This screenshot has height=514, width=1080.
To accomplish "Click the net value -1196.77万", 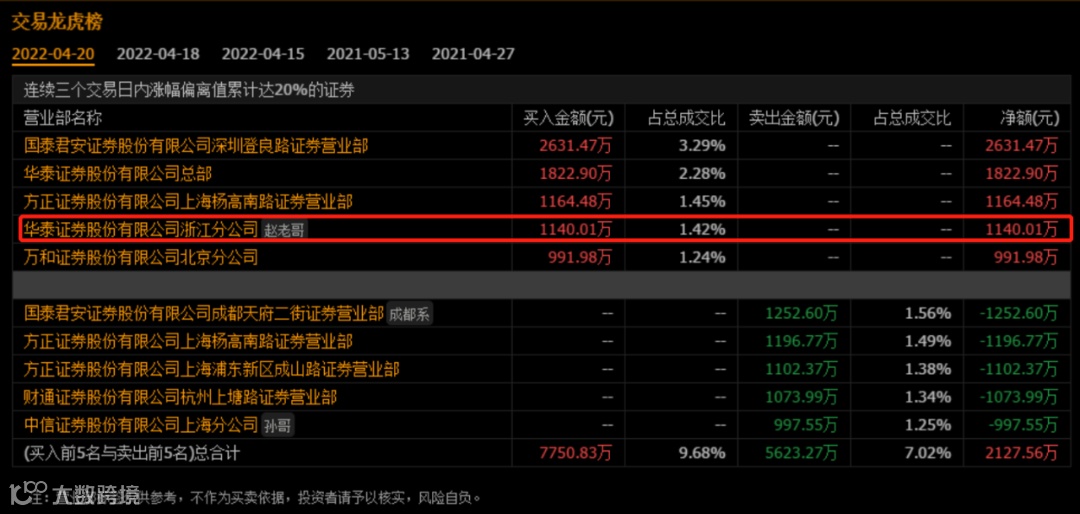I will tap(1019, 342).
